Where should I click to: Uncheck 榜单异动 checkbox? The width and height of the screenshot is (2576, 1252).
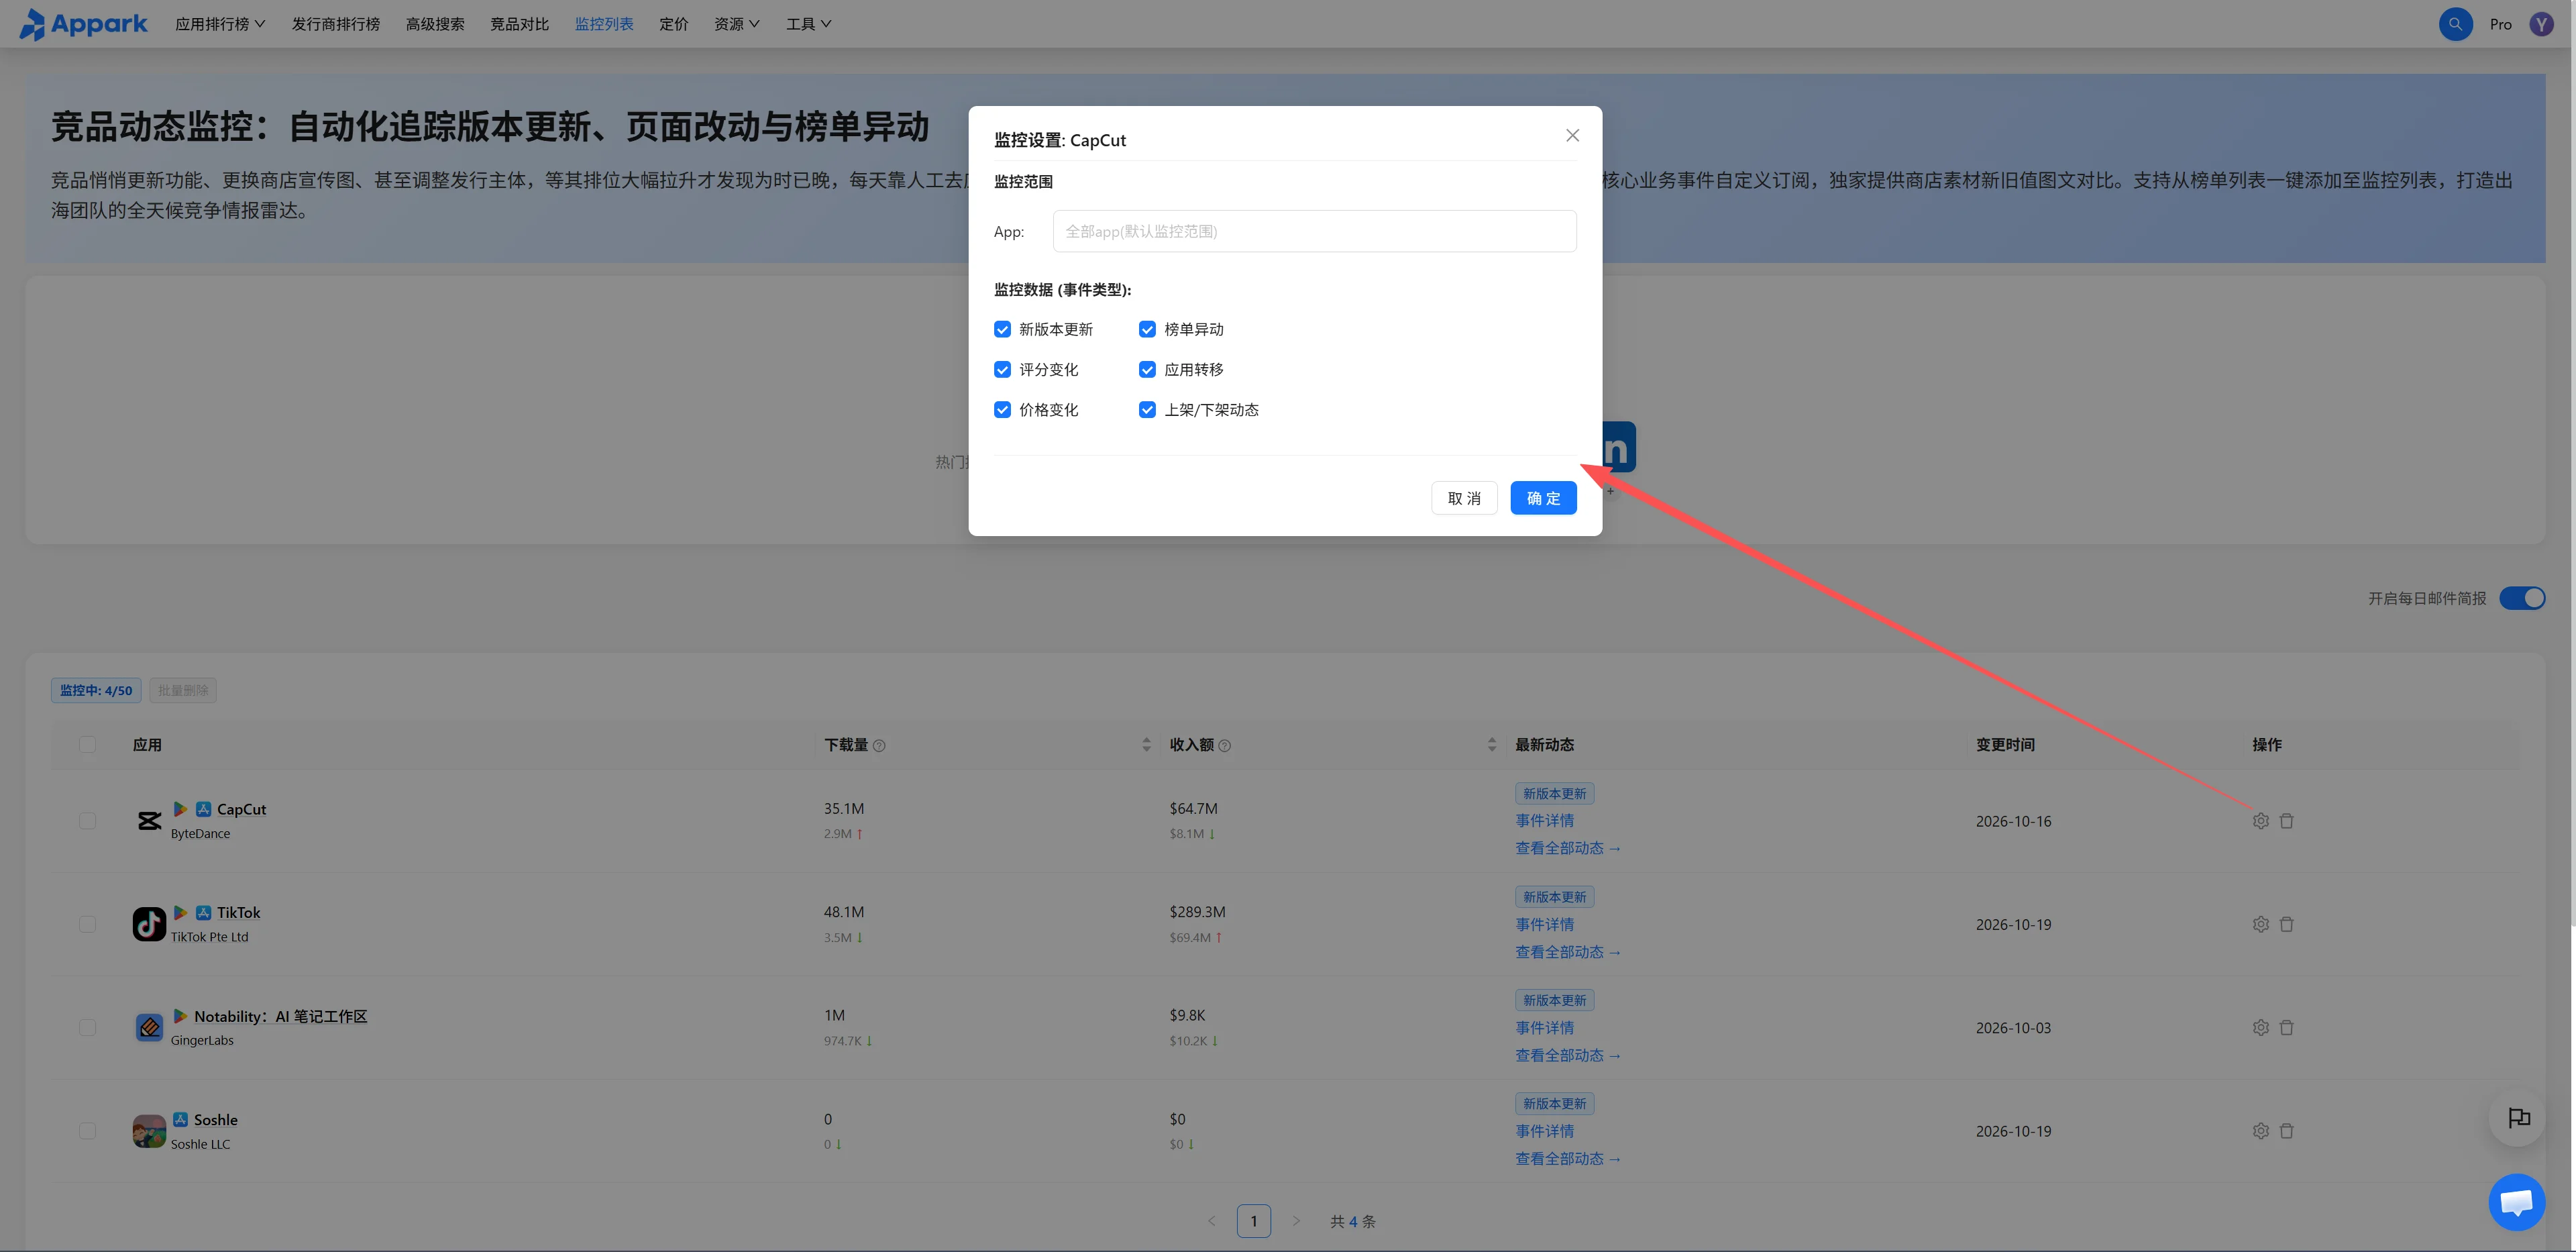point(1147,330)
